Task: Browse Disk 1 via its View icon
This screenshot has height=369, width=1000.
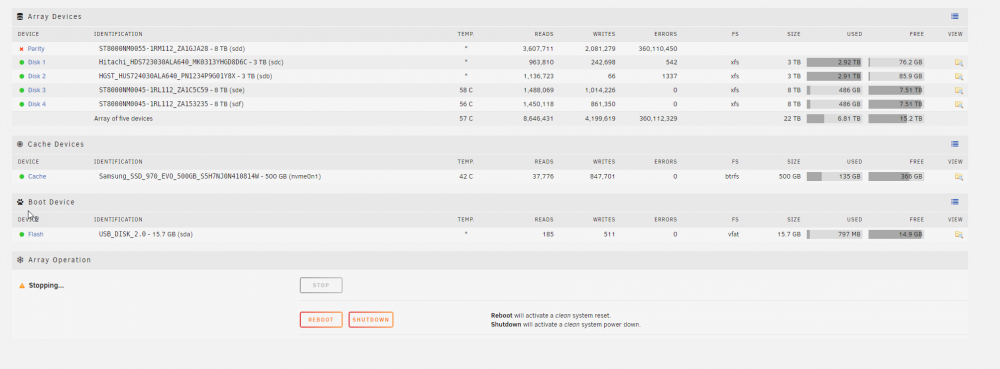Action: (958, 62)
